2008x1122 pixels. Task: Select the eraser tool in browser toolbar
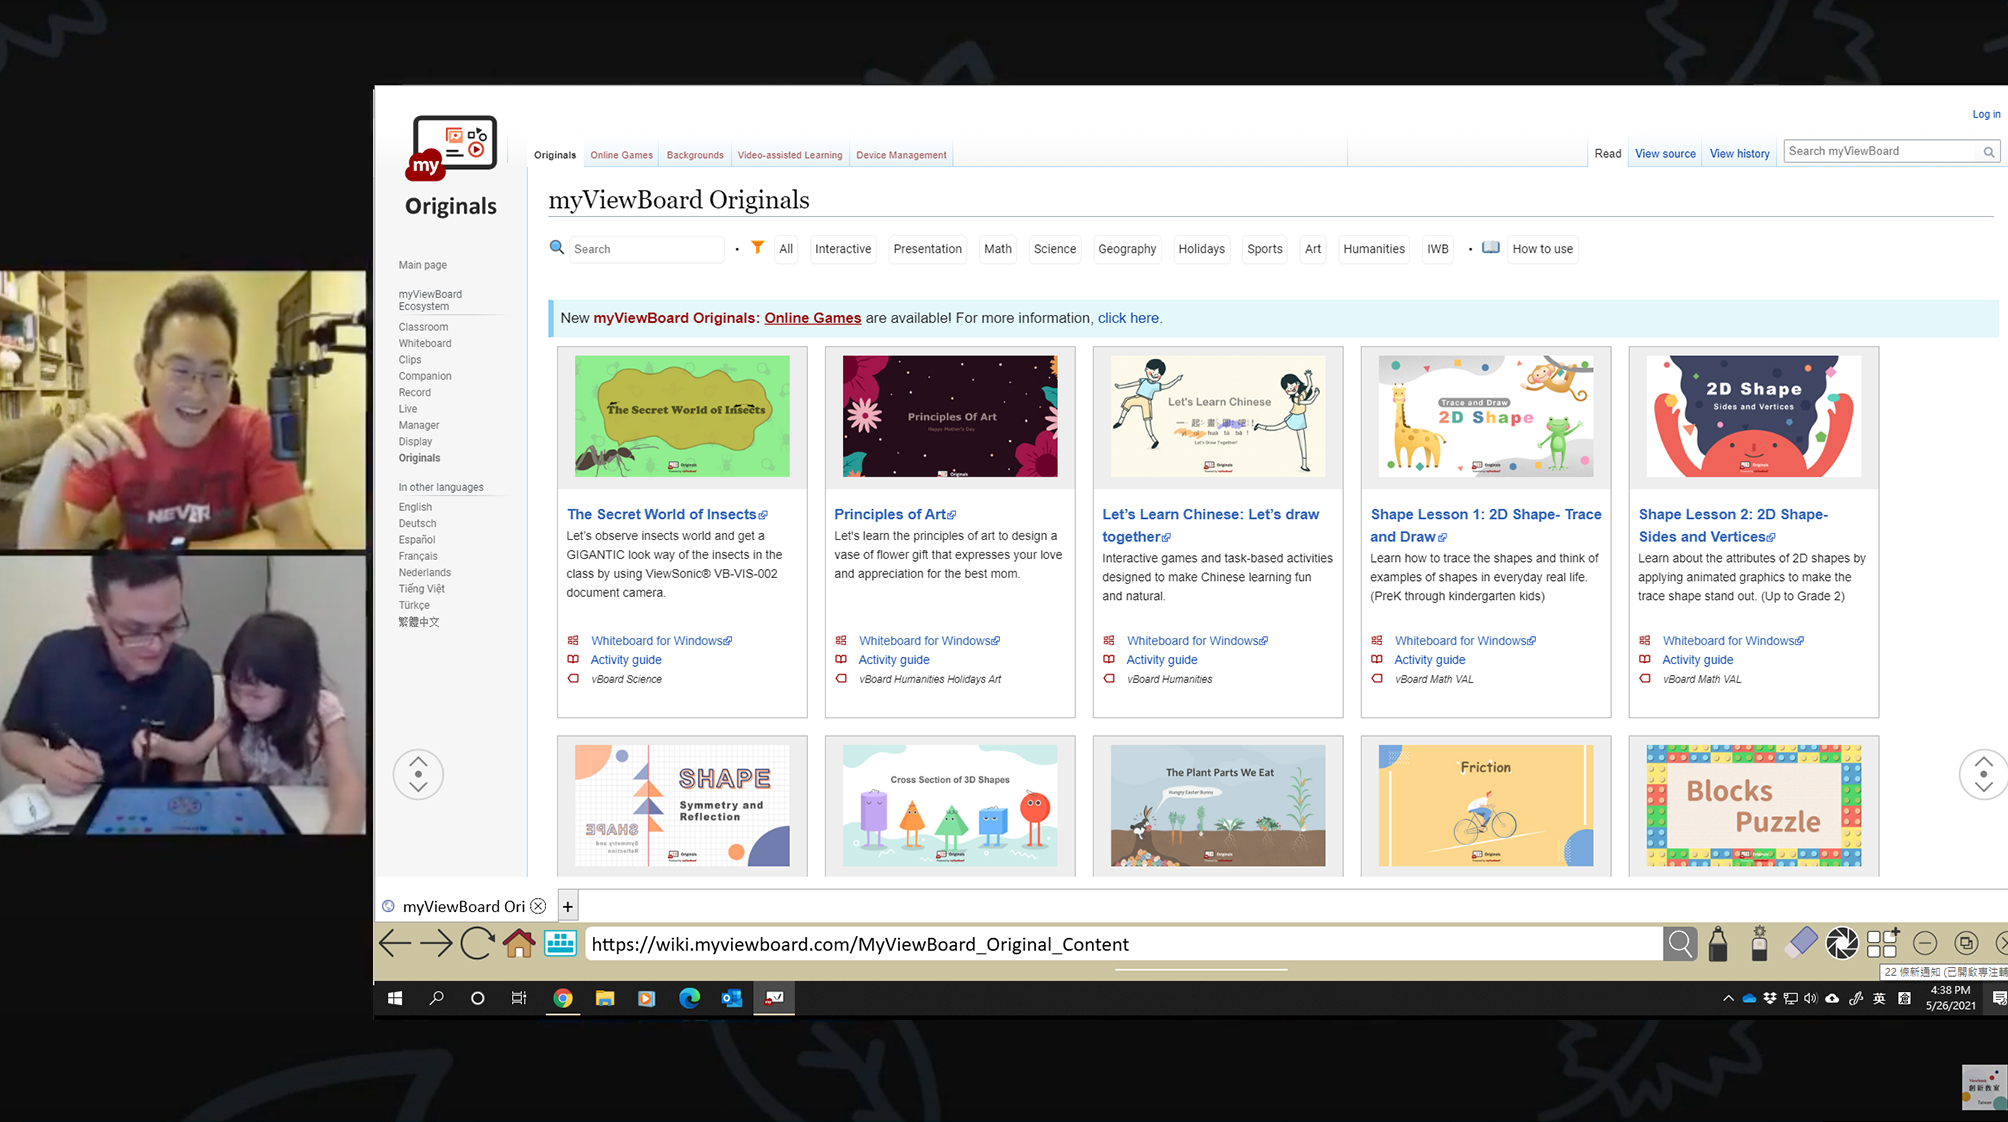1801,943
